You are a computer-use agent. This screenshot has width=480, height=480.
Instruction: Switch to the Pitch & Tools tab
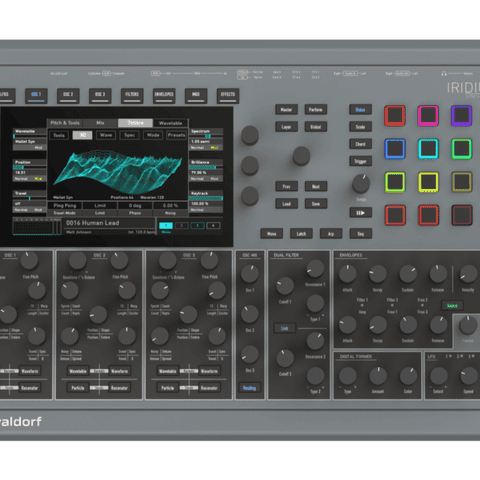click(65, 123)
